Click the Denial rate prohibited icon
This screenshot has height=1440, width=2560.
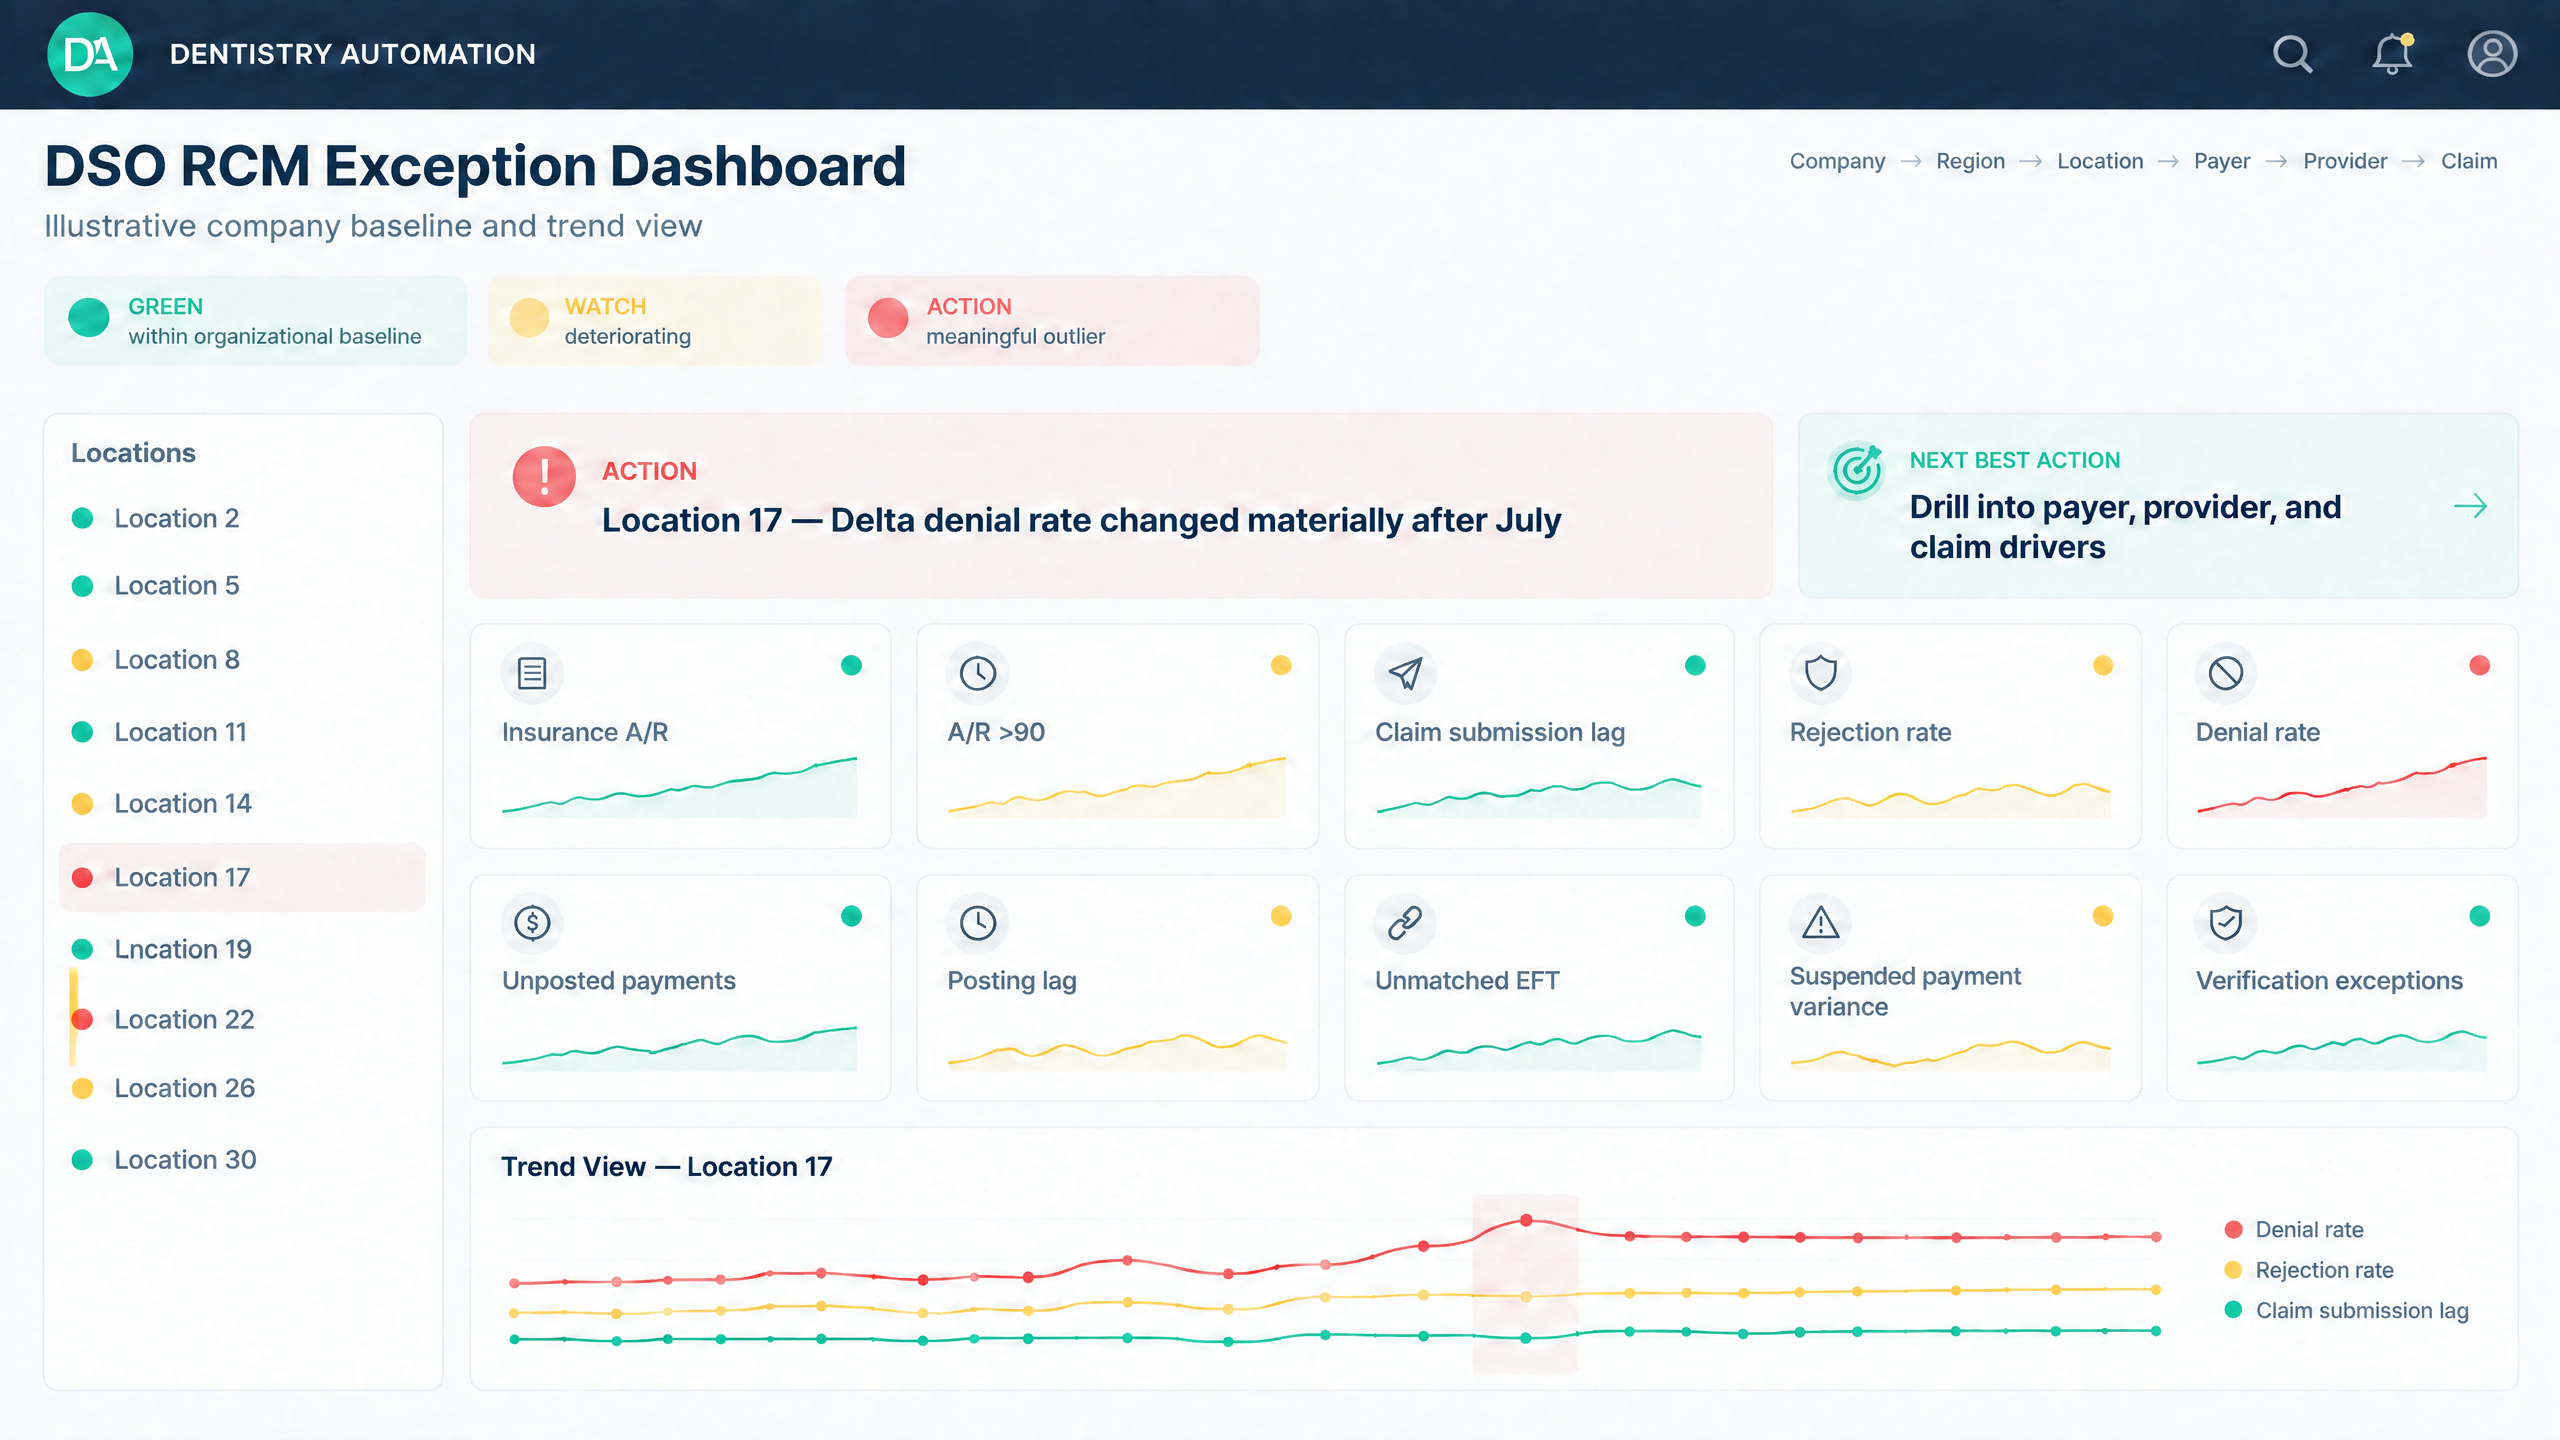click(x=2226, y=673)
